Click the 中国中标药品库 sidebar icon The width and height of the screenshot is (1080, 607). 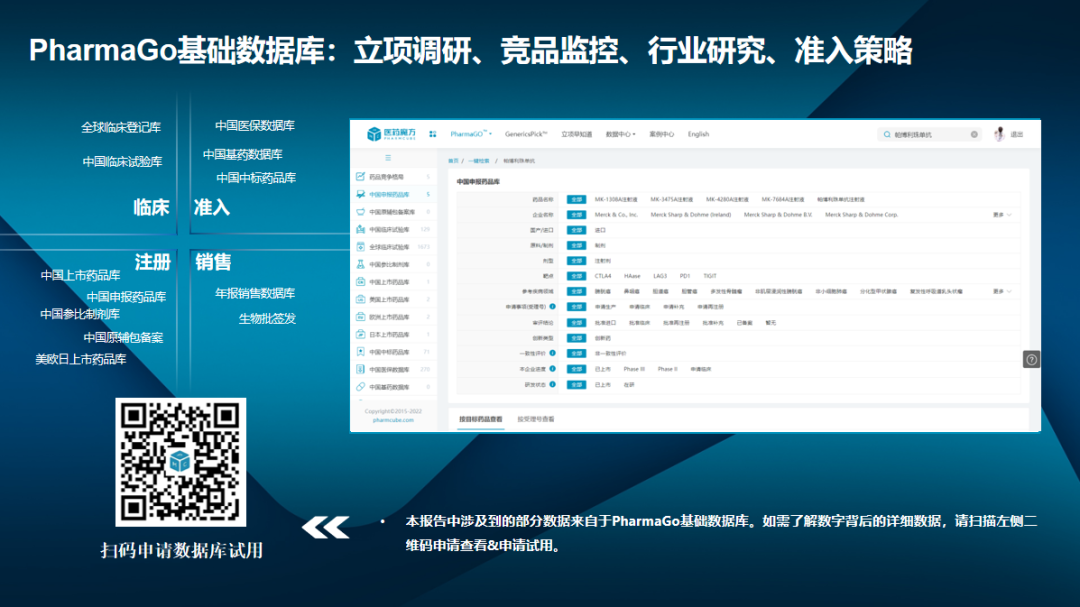point(360,351)
